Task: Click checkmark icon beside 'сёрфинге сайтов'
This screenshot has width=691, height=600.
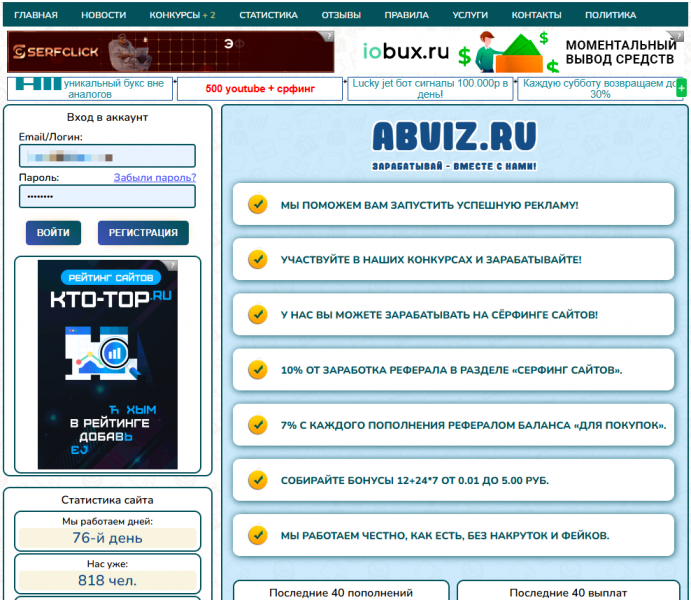Action: click(x=258, y=315)
